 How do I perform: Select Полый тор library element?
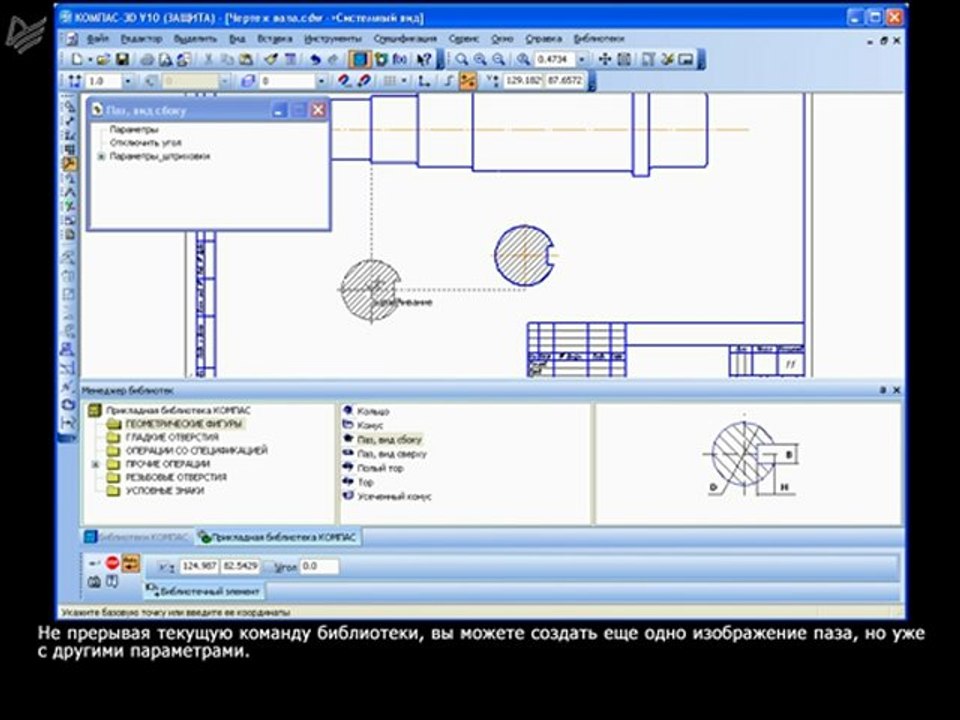pos(380,468)
